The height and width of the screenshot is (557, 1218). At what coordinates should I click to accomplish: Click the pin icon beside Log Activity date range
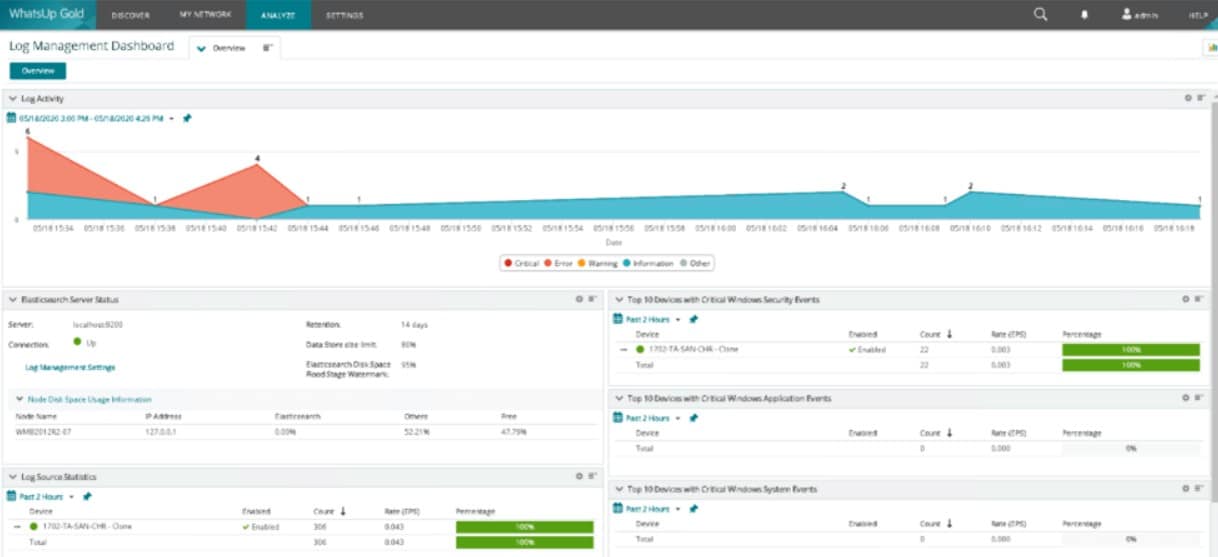tap(187, 118)
